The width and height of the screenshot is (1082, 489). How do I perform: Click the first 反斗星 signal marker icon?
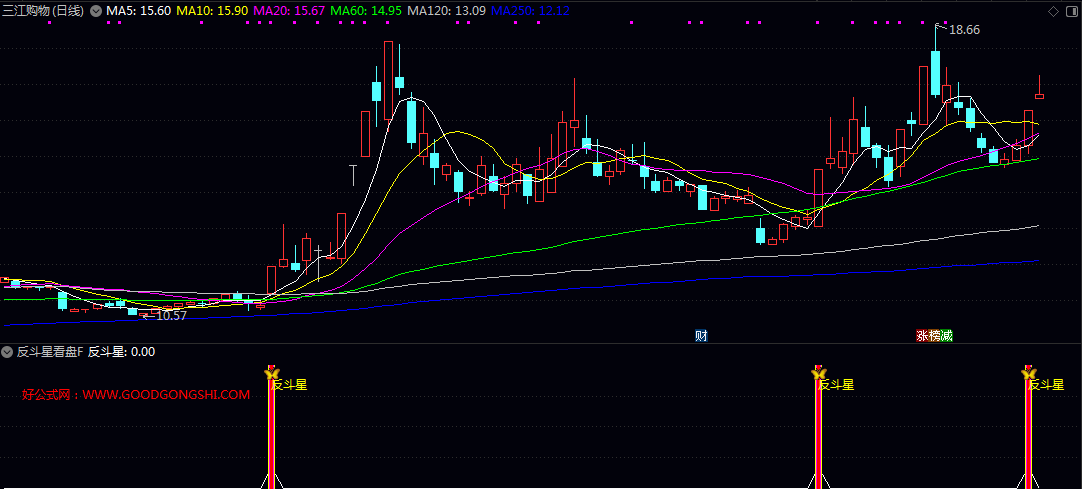(x=270, y=372)
